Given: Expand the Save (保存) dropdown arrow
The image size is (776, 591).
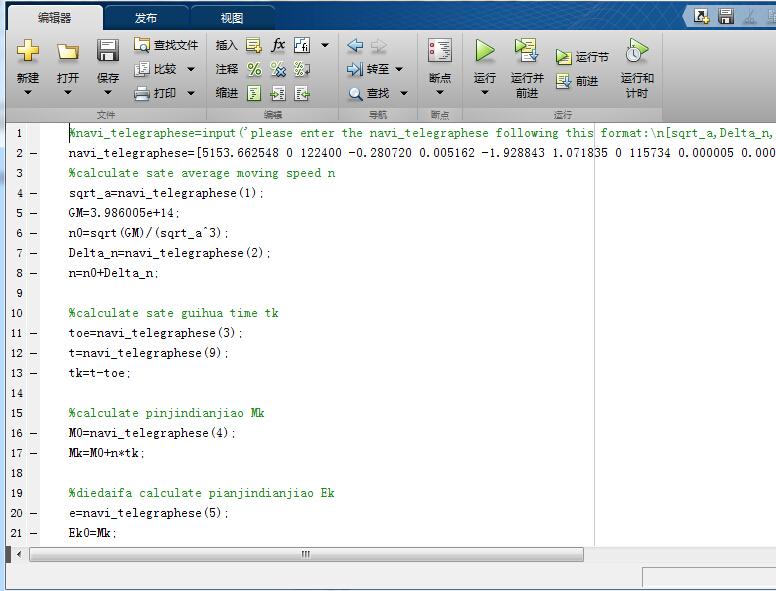Looking at the screenshot, I should (108, 93).
